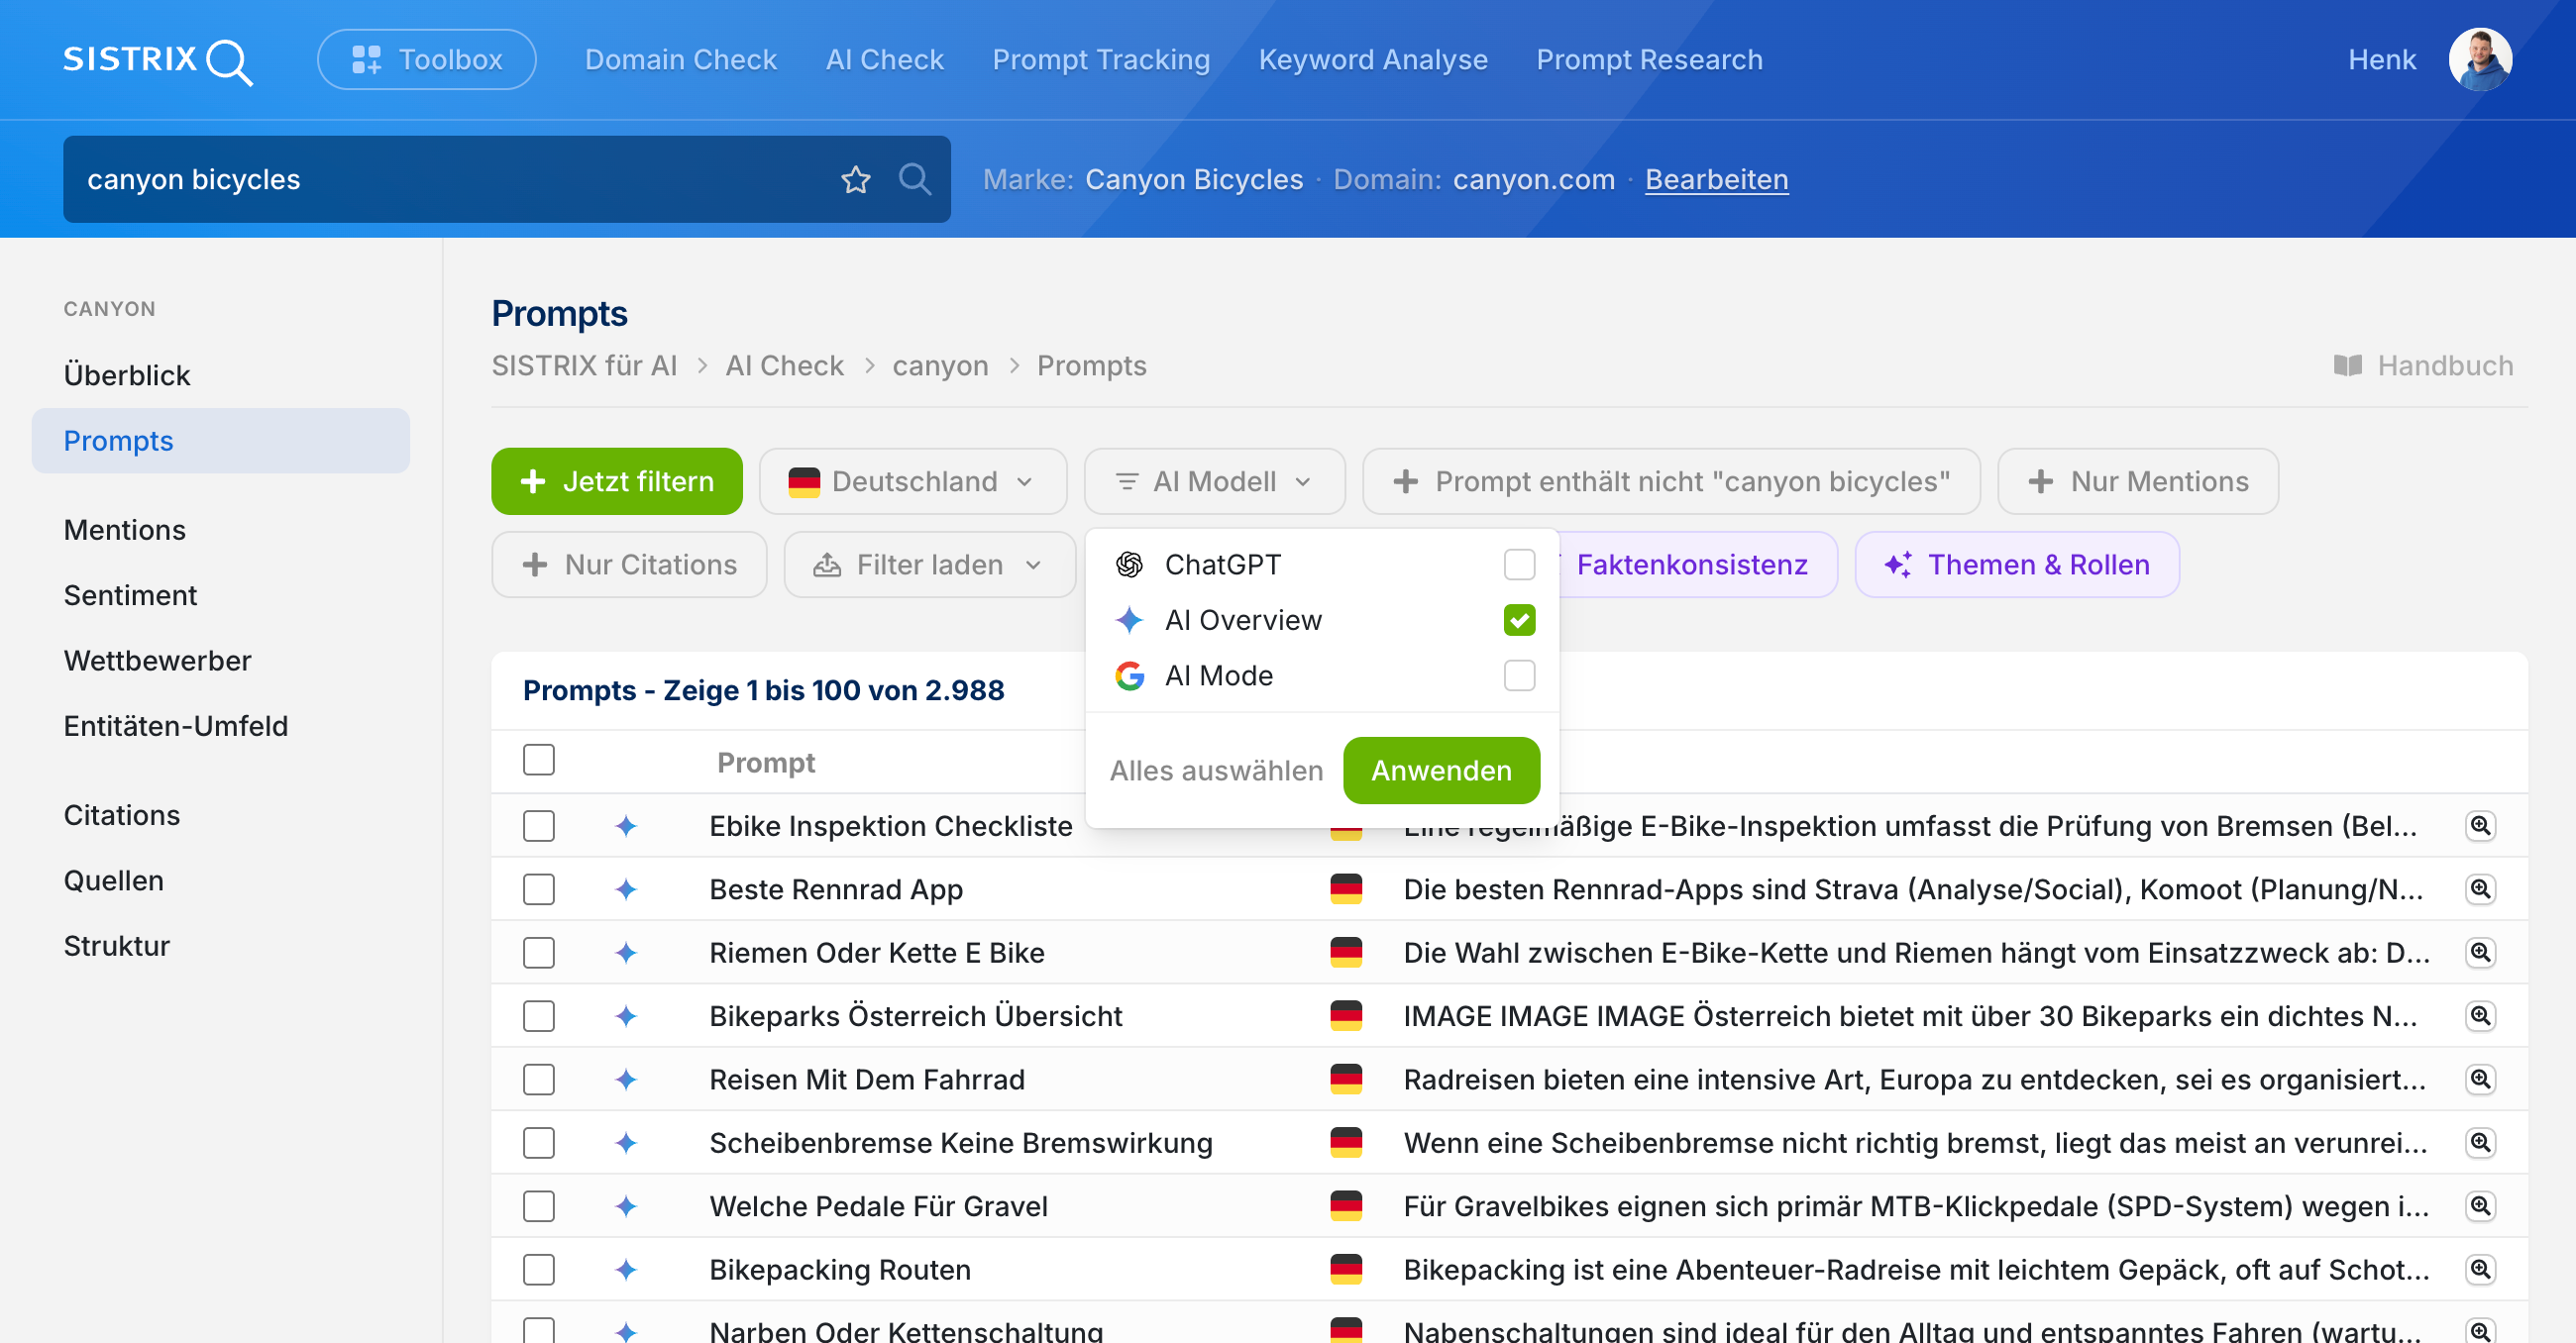Open detail magnifier for Riemen Oder Kette row
The image size is (2576, 1343).
(x=2480, y=952)
